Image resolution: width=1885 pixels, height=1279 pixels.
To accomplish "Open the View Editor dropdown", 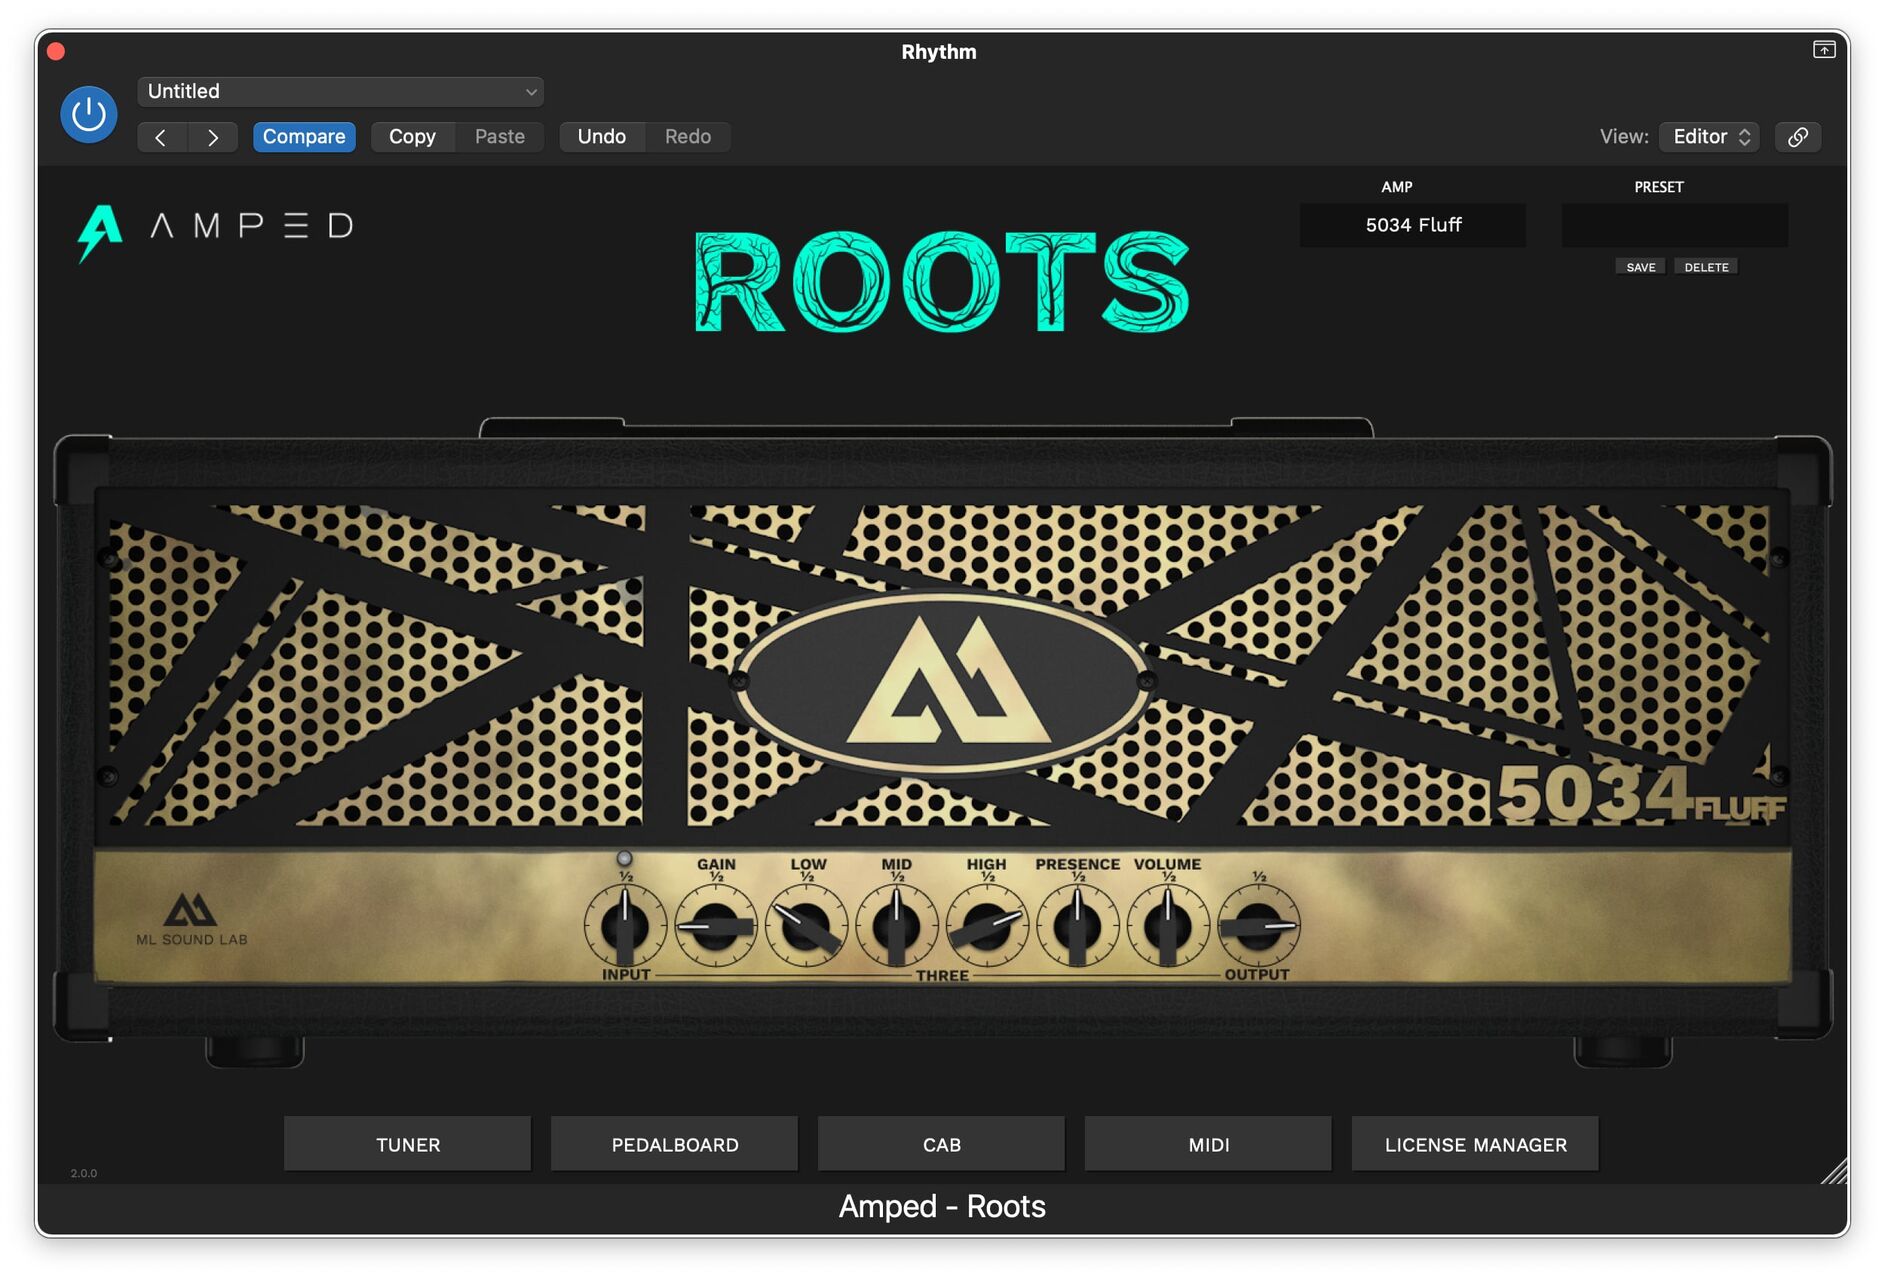I will pos(1709,137).
